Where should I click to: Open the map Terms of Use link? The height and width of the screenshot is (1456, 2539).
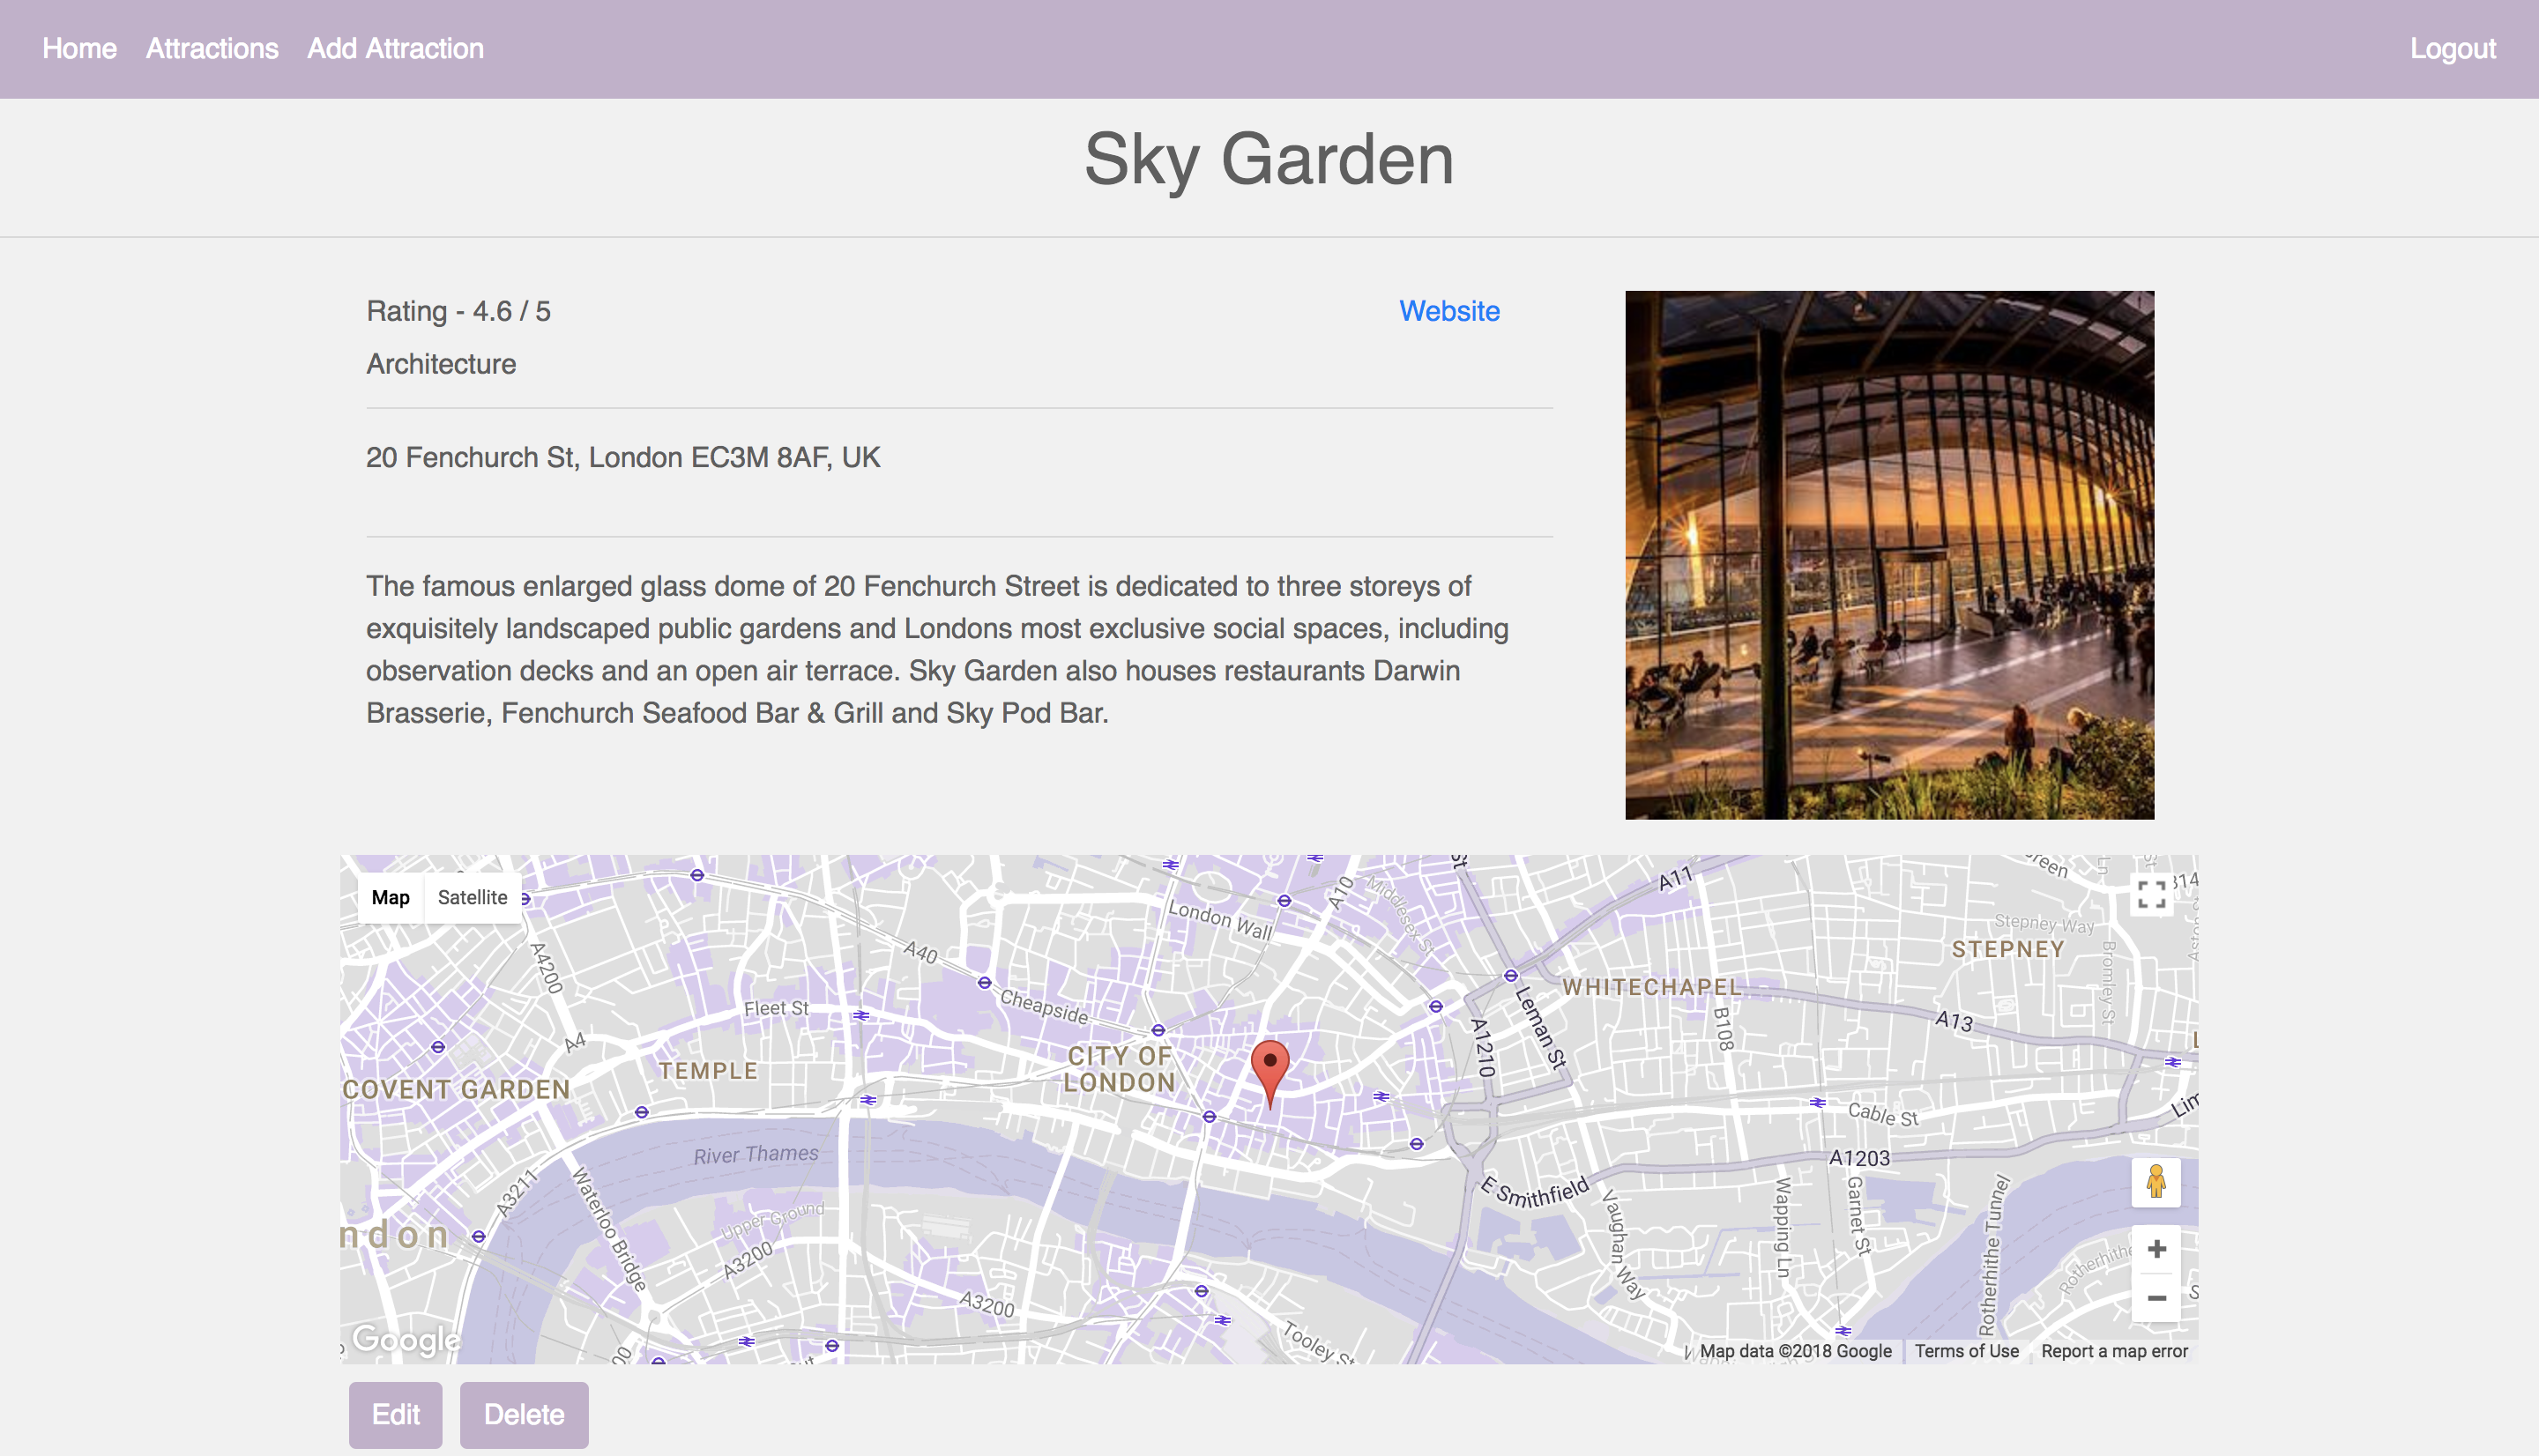click(1966, 1351)
